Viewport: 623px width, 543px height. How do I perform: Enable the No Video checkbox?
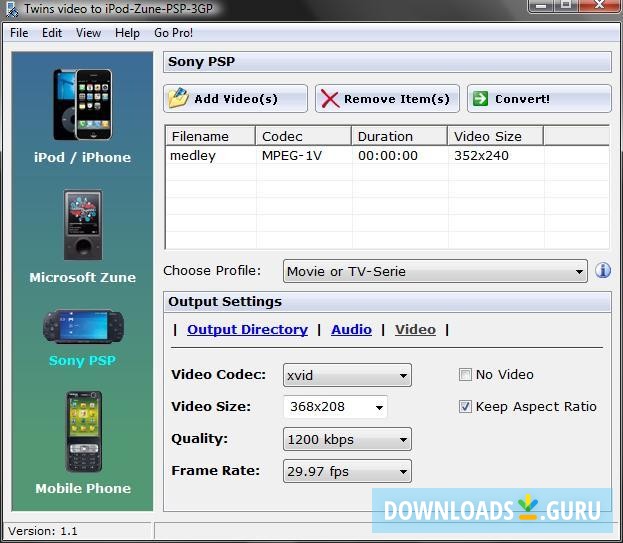point(465,375)
